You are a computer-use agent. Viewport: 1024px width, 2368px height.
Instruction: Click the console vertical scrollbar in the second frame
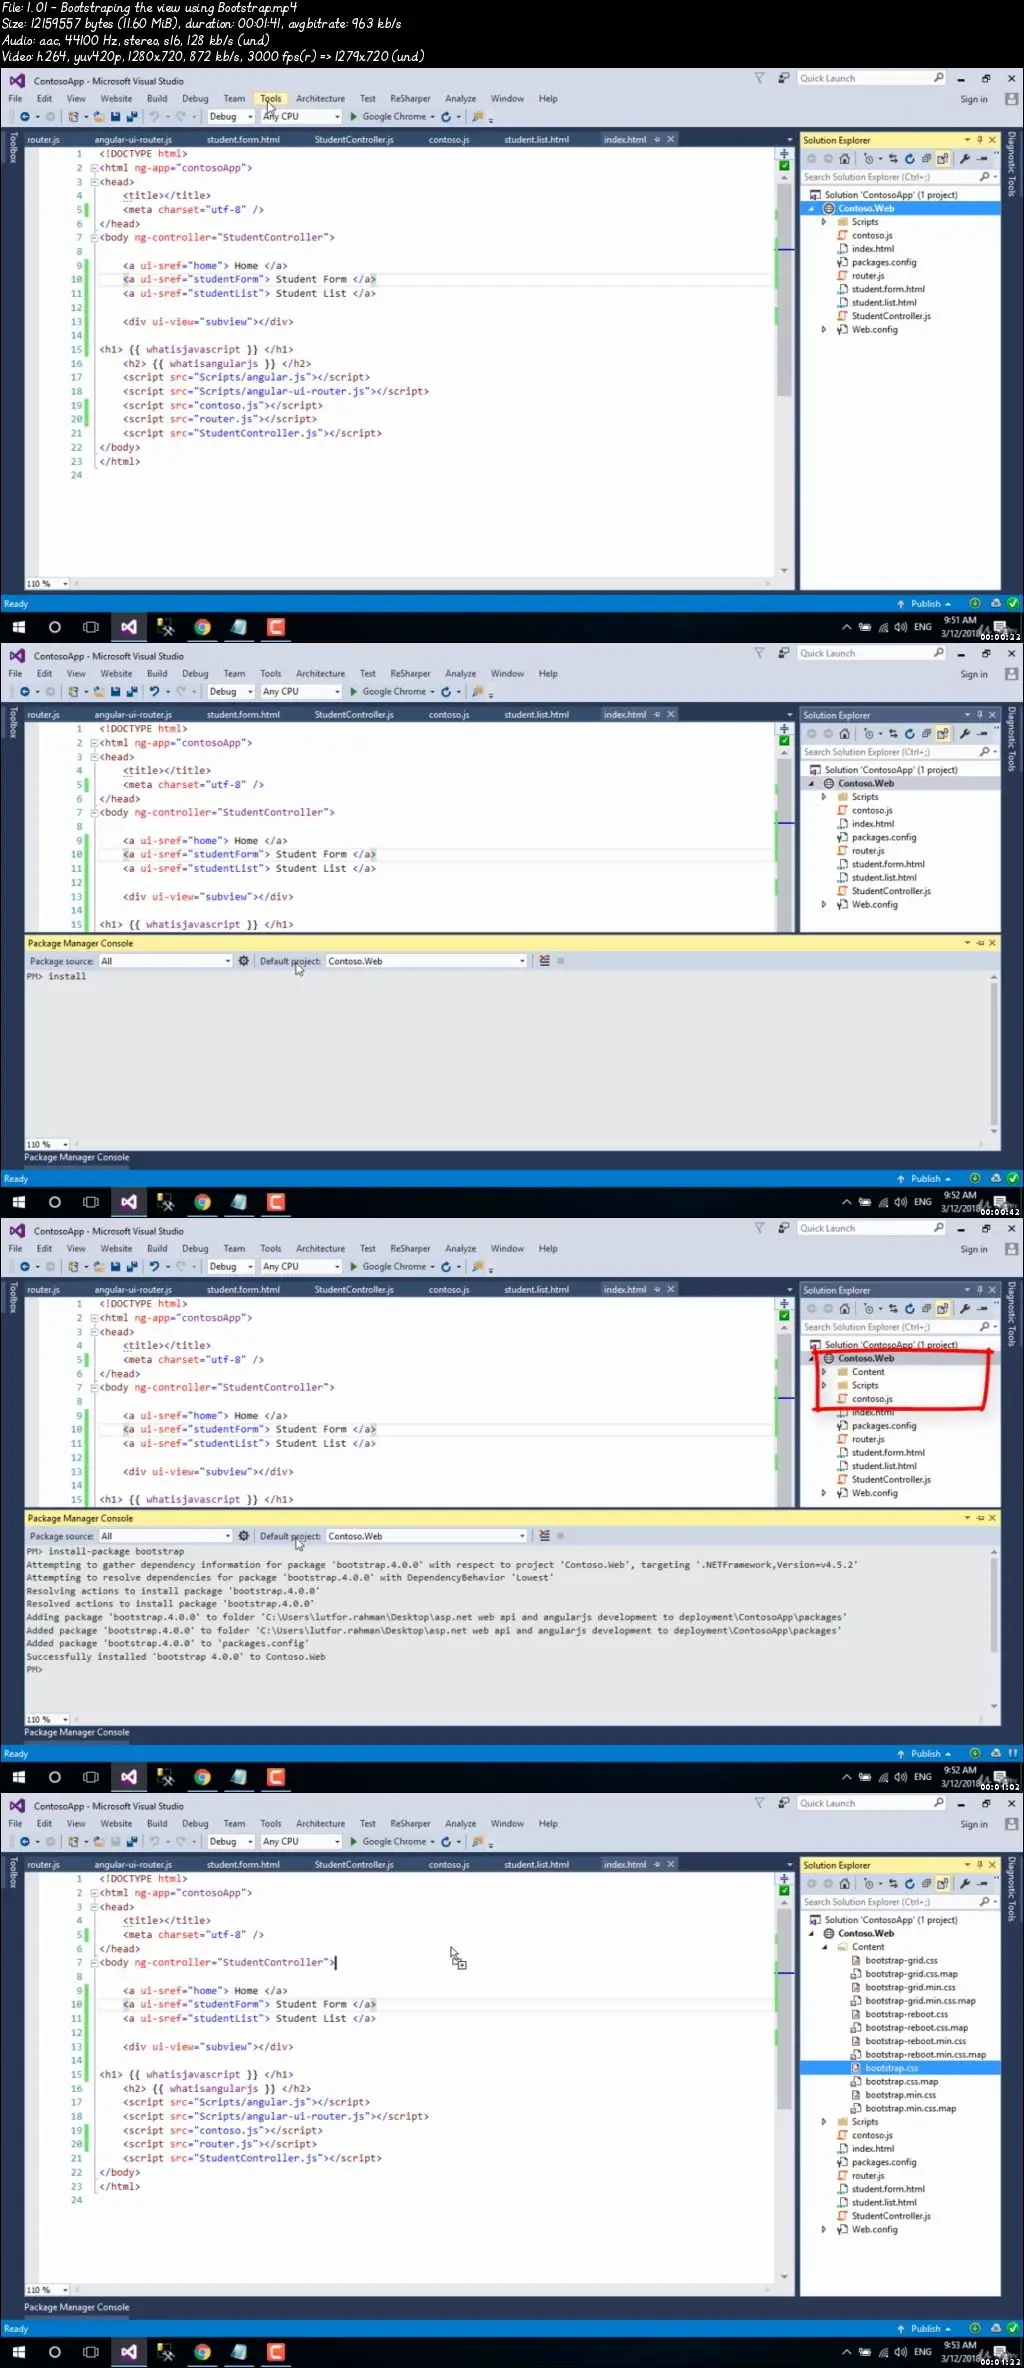pos(994,1054)
